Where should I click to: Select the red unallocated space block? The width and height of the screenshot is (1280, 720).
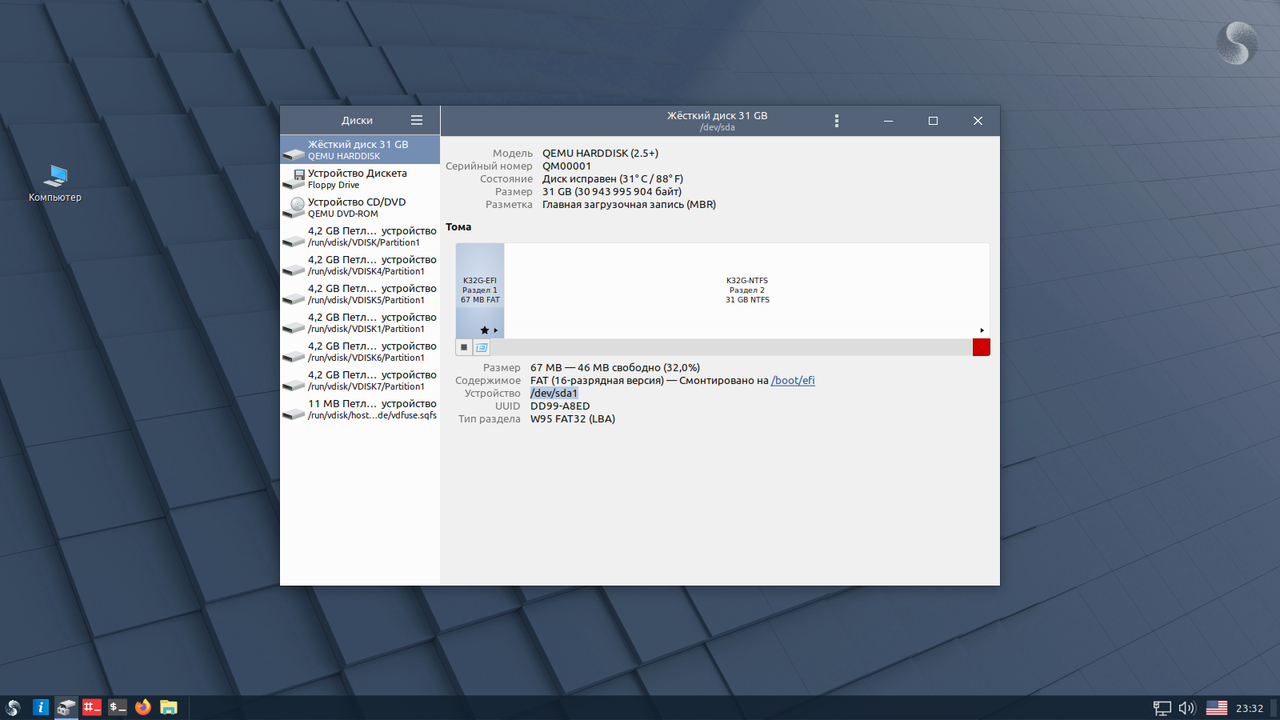981,347
